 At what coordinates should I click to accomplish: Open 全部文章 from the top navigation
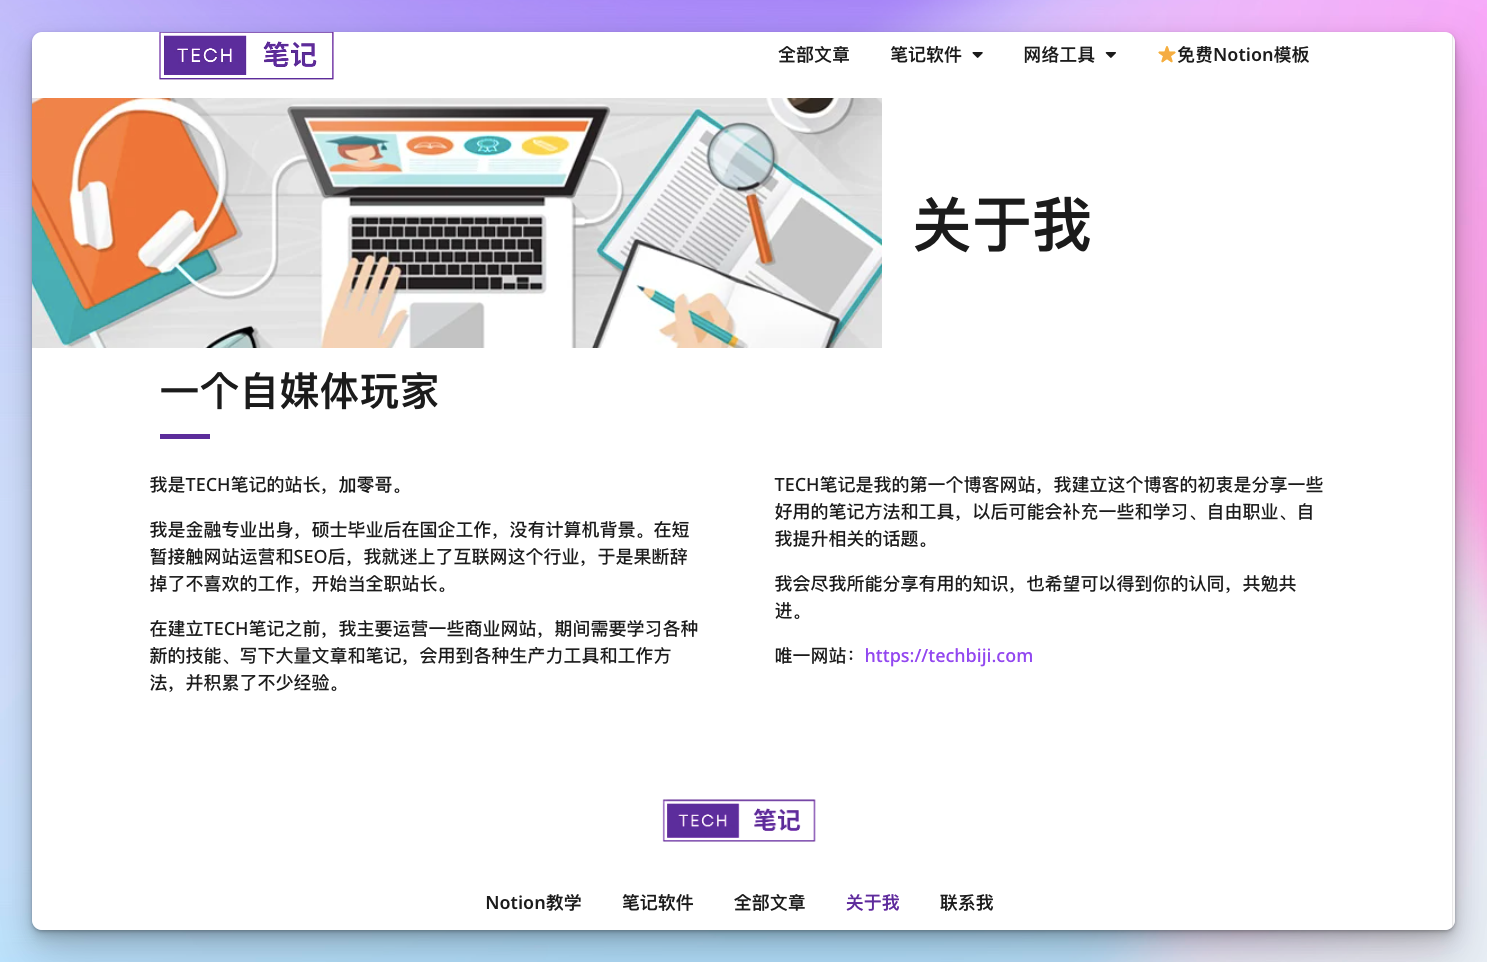point(814,55)
